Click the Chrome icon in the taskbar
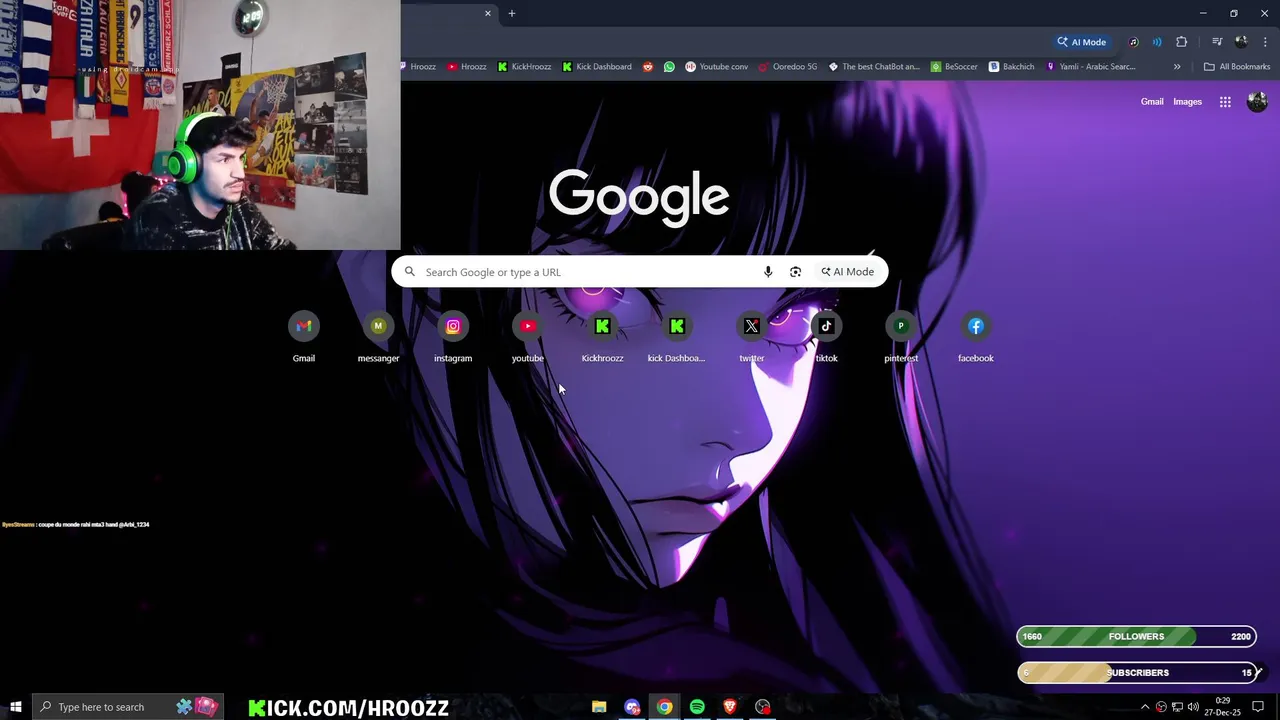This screenshot has height=720, width=1280. click(x=664, y=707)
